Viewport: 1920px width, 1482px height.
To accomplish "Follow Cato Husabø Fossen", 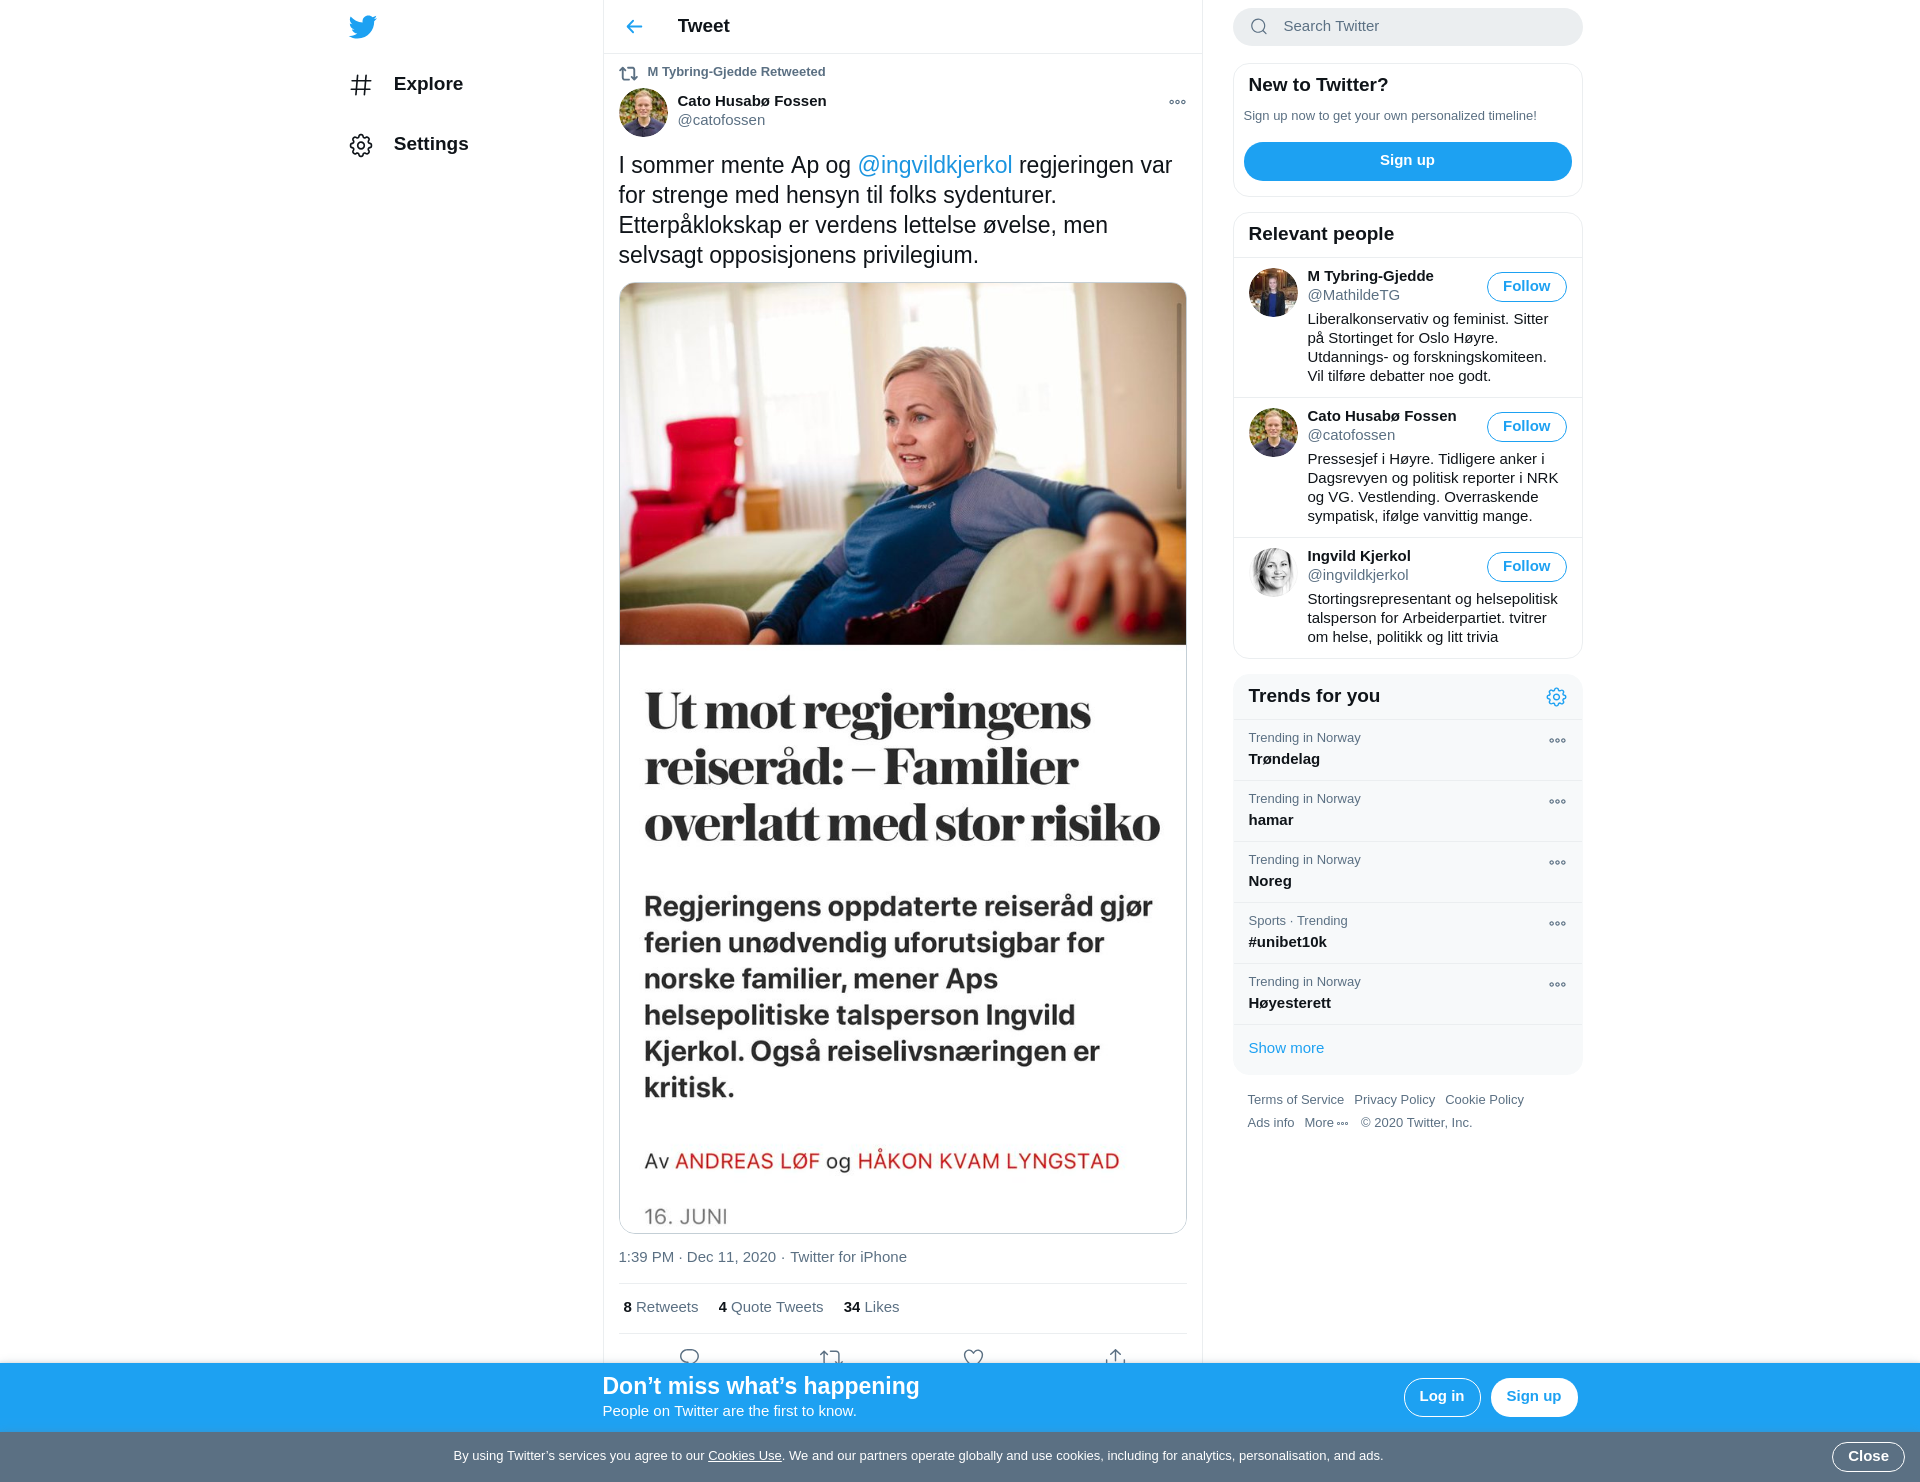I will [1526, 427].
